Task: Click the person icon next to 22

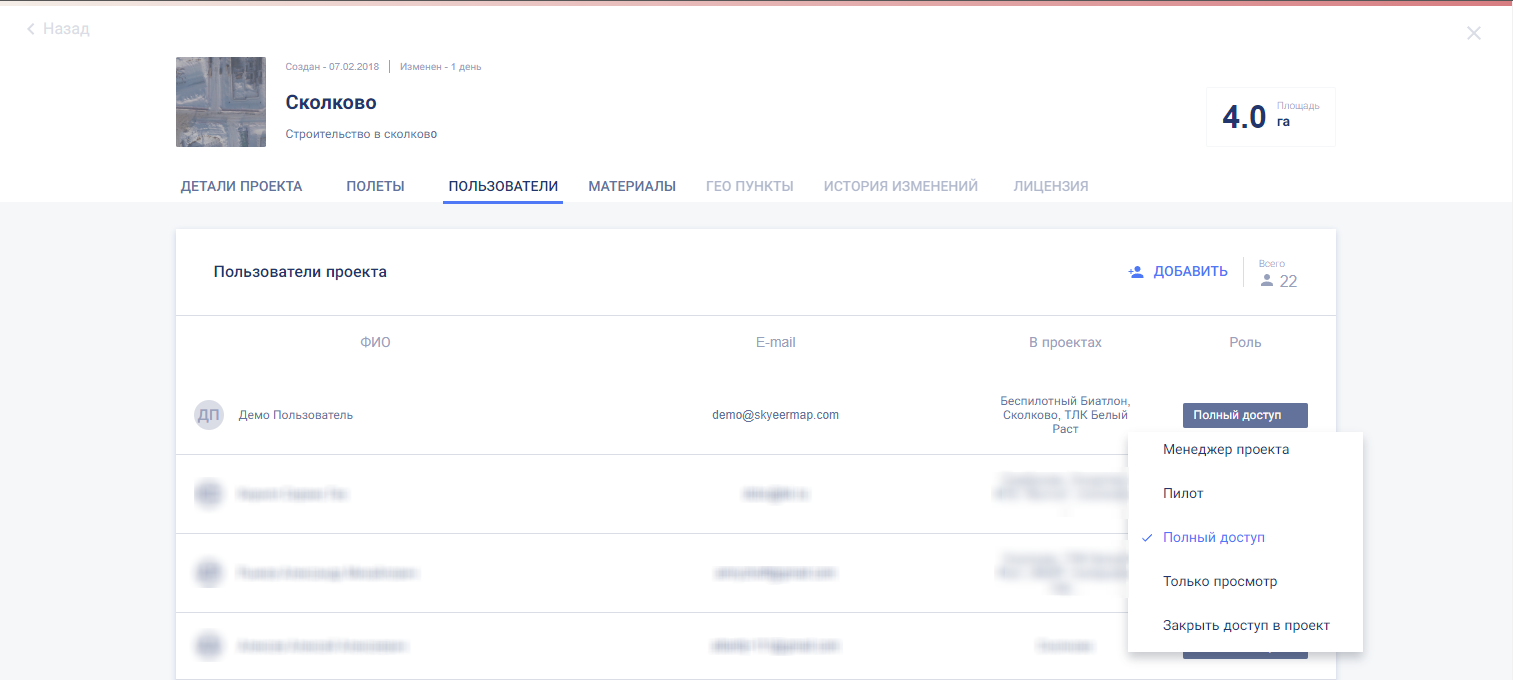Action: coord(1267,281)
